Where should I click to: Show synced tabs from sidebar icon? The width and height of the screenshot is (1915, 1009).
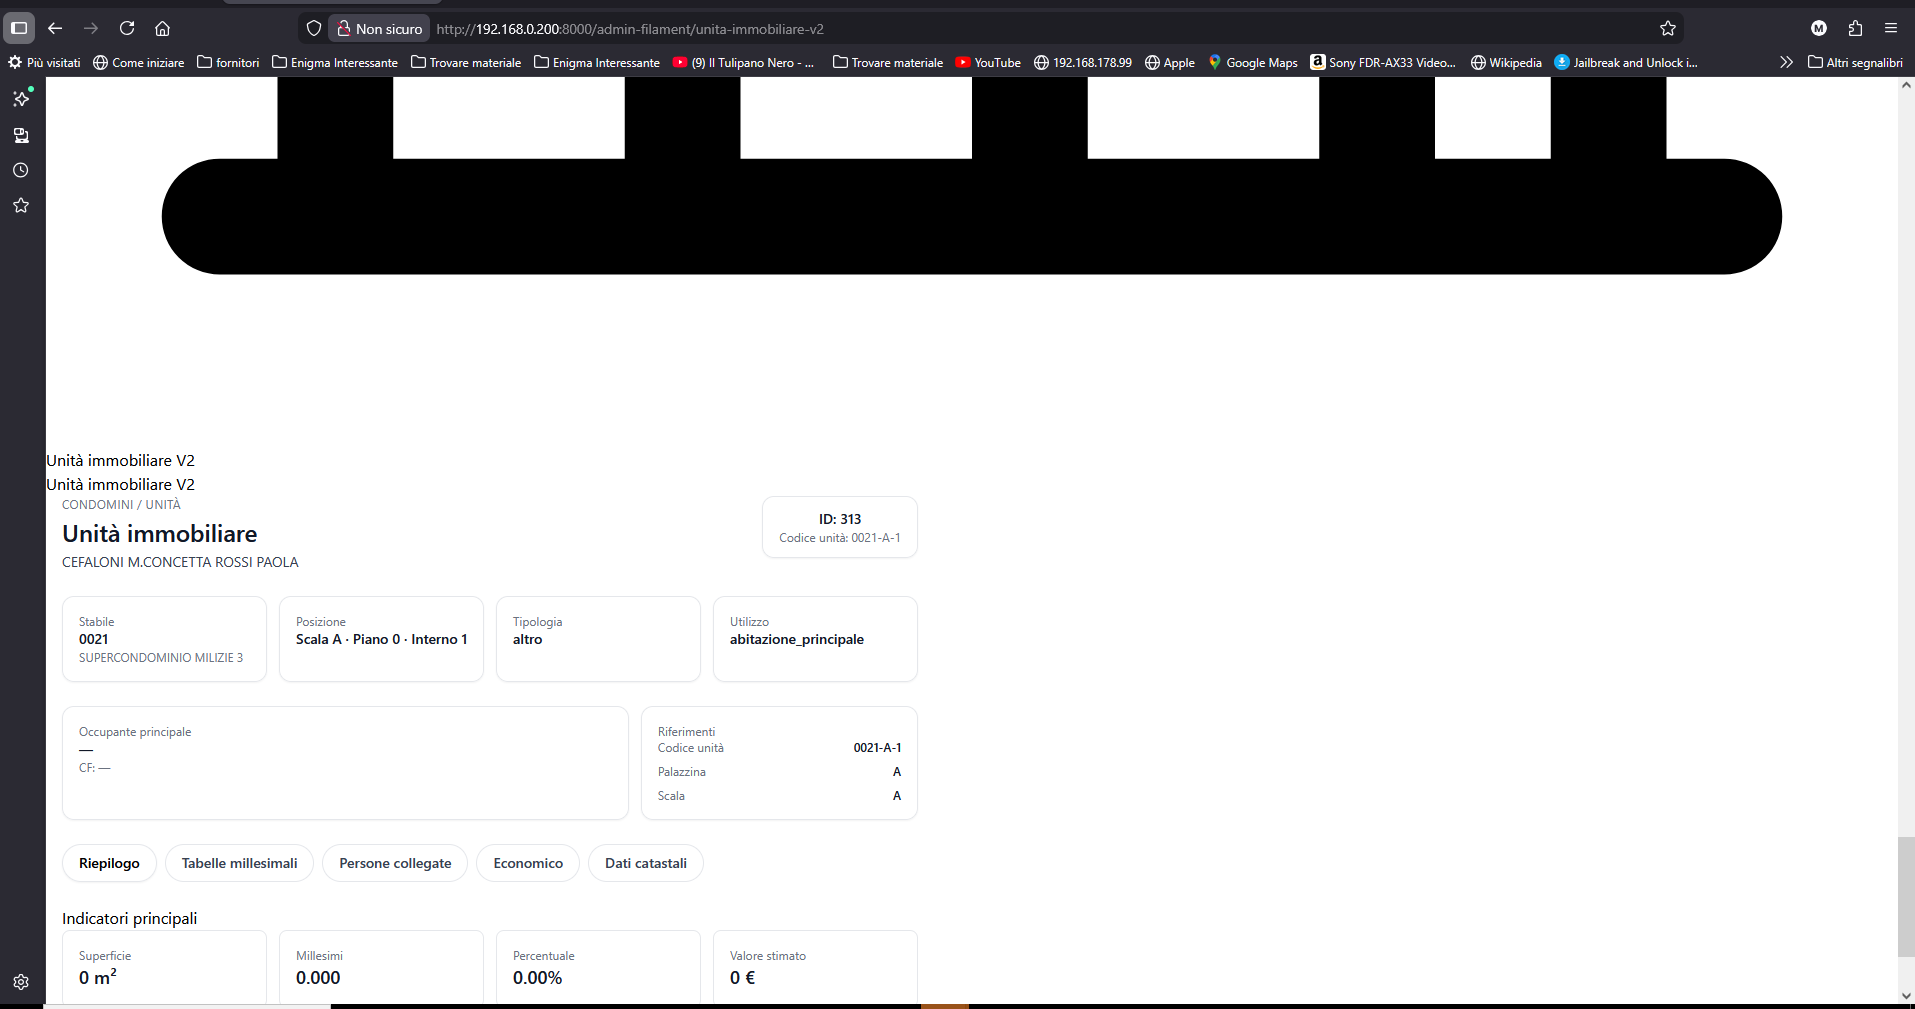(21, 135)
